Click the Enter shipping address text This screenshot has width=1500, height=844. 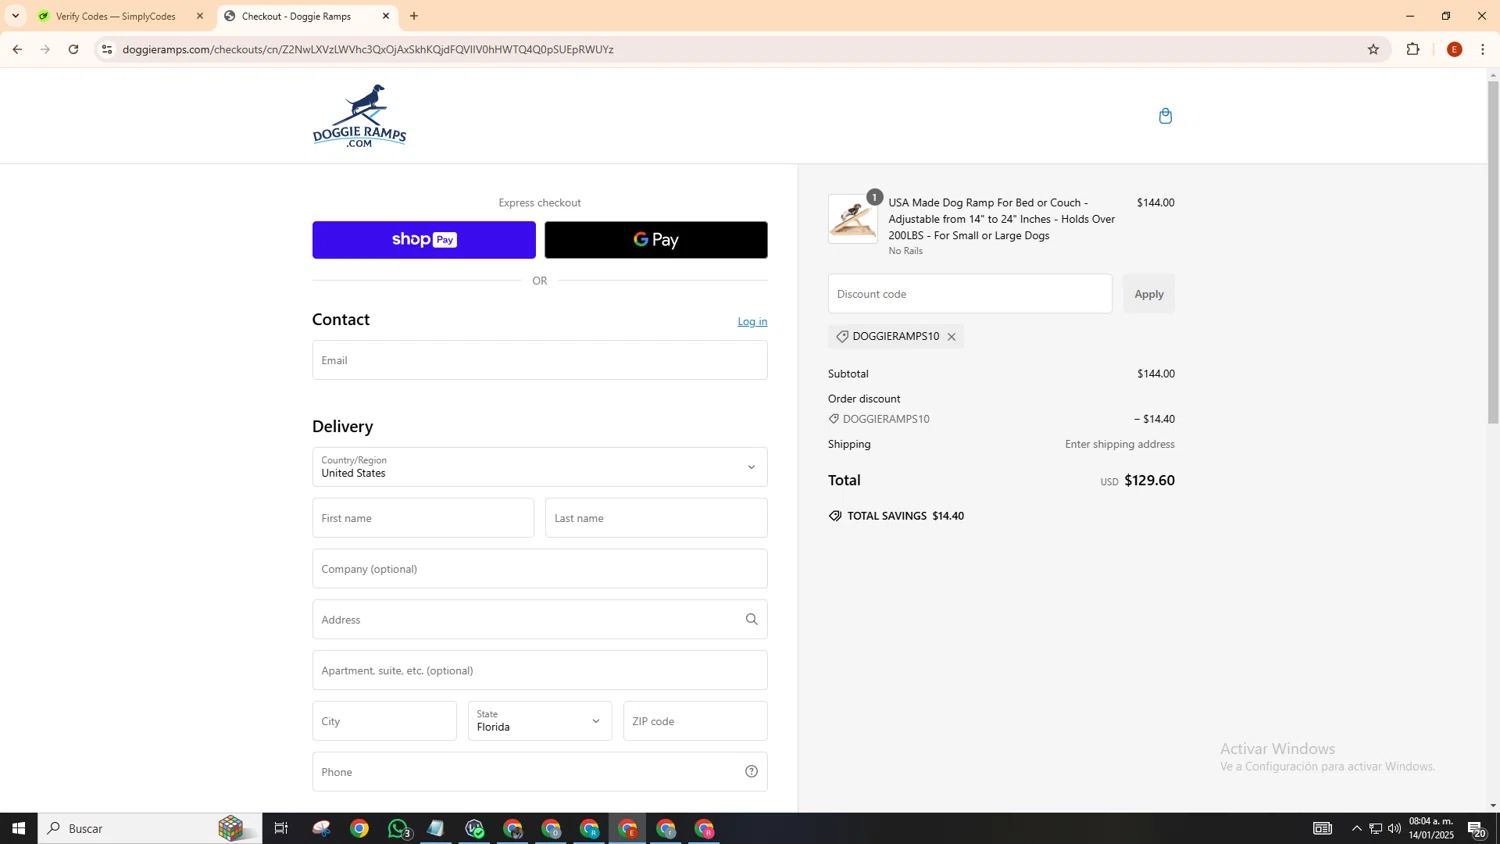1120,444
